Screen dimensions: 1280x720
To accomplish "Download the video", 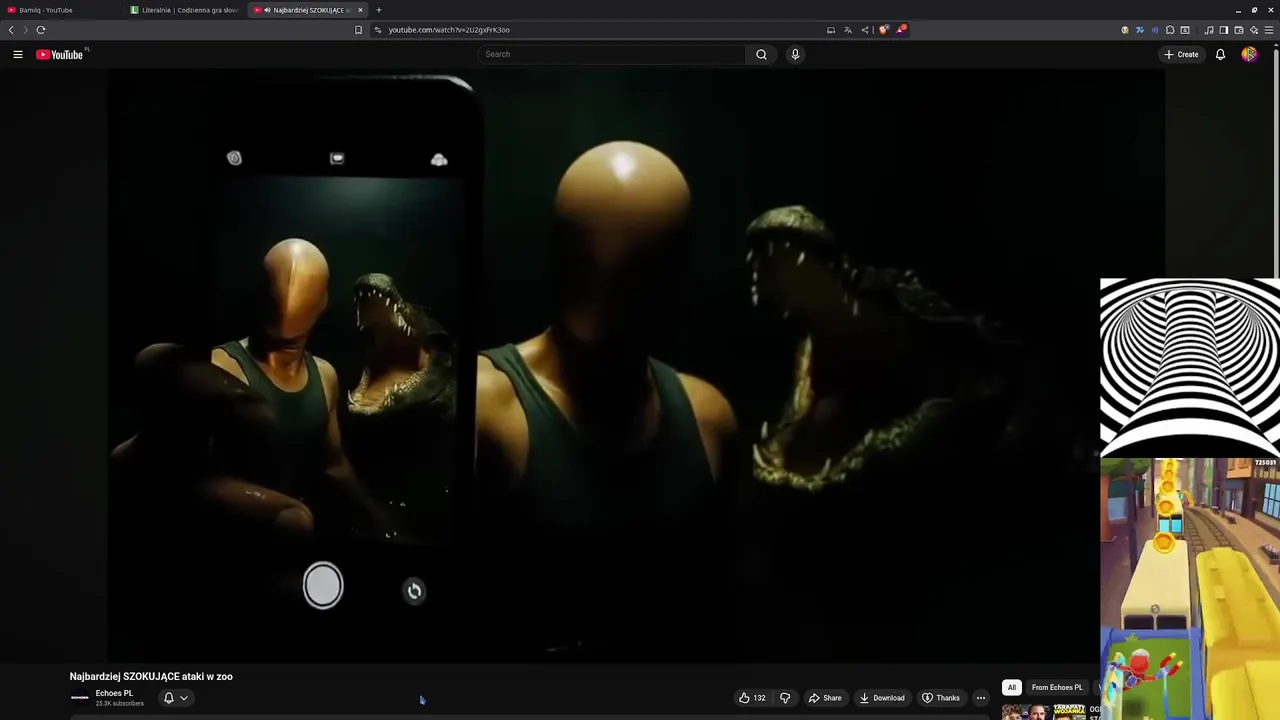I will (x=882, y=698).
